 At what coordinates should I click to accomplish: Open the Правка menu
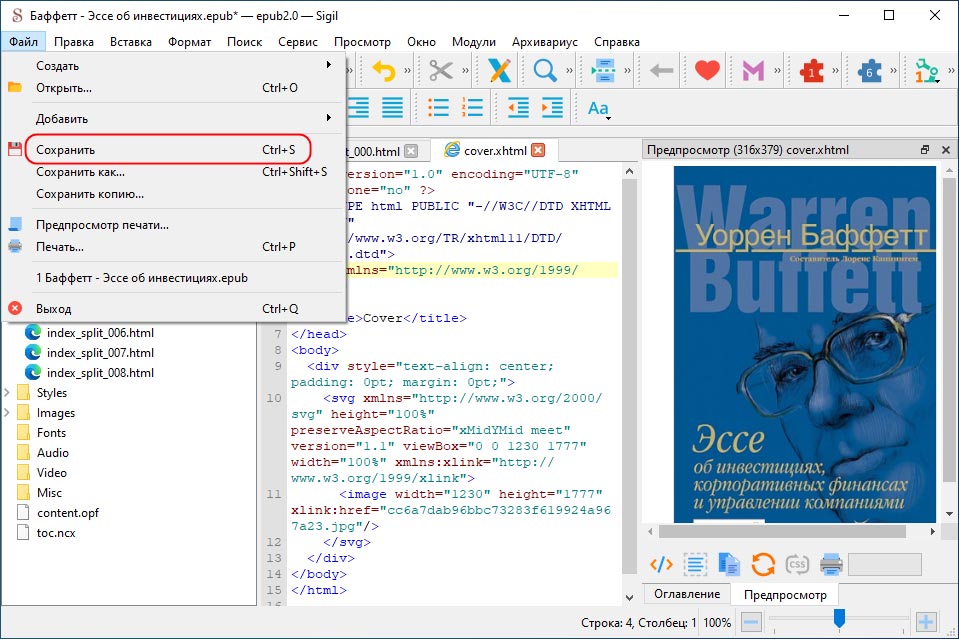(73, 42)
